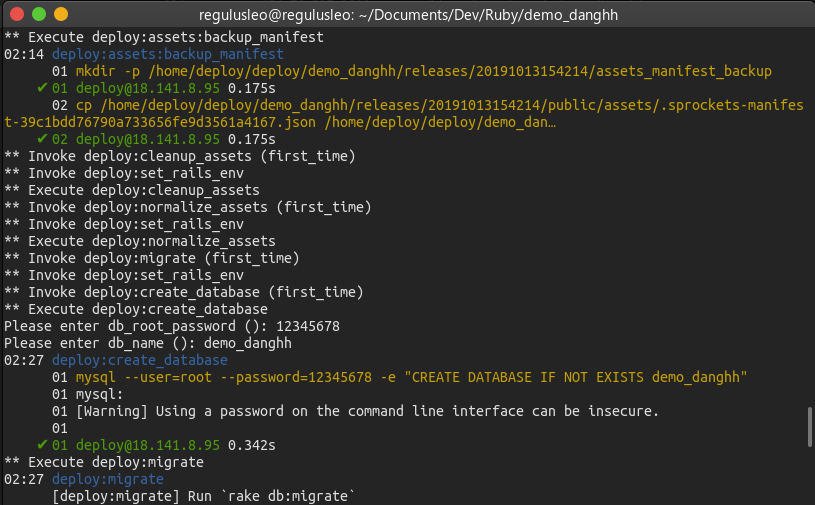Click 'Invoke deploy:migrate (first_time)' line
The image size is (815, 505).
pos(152,258)
